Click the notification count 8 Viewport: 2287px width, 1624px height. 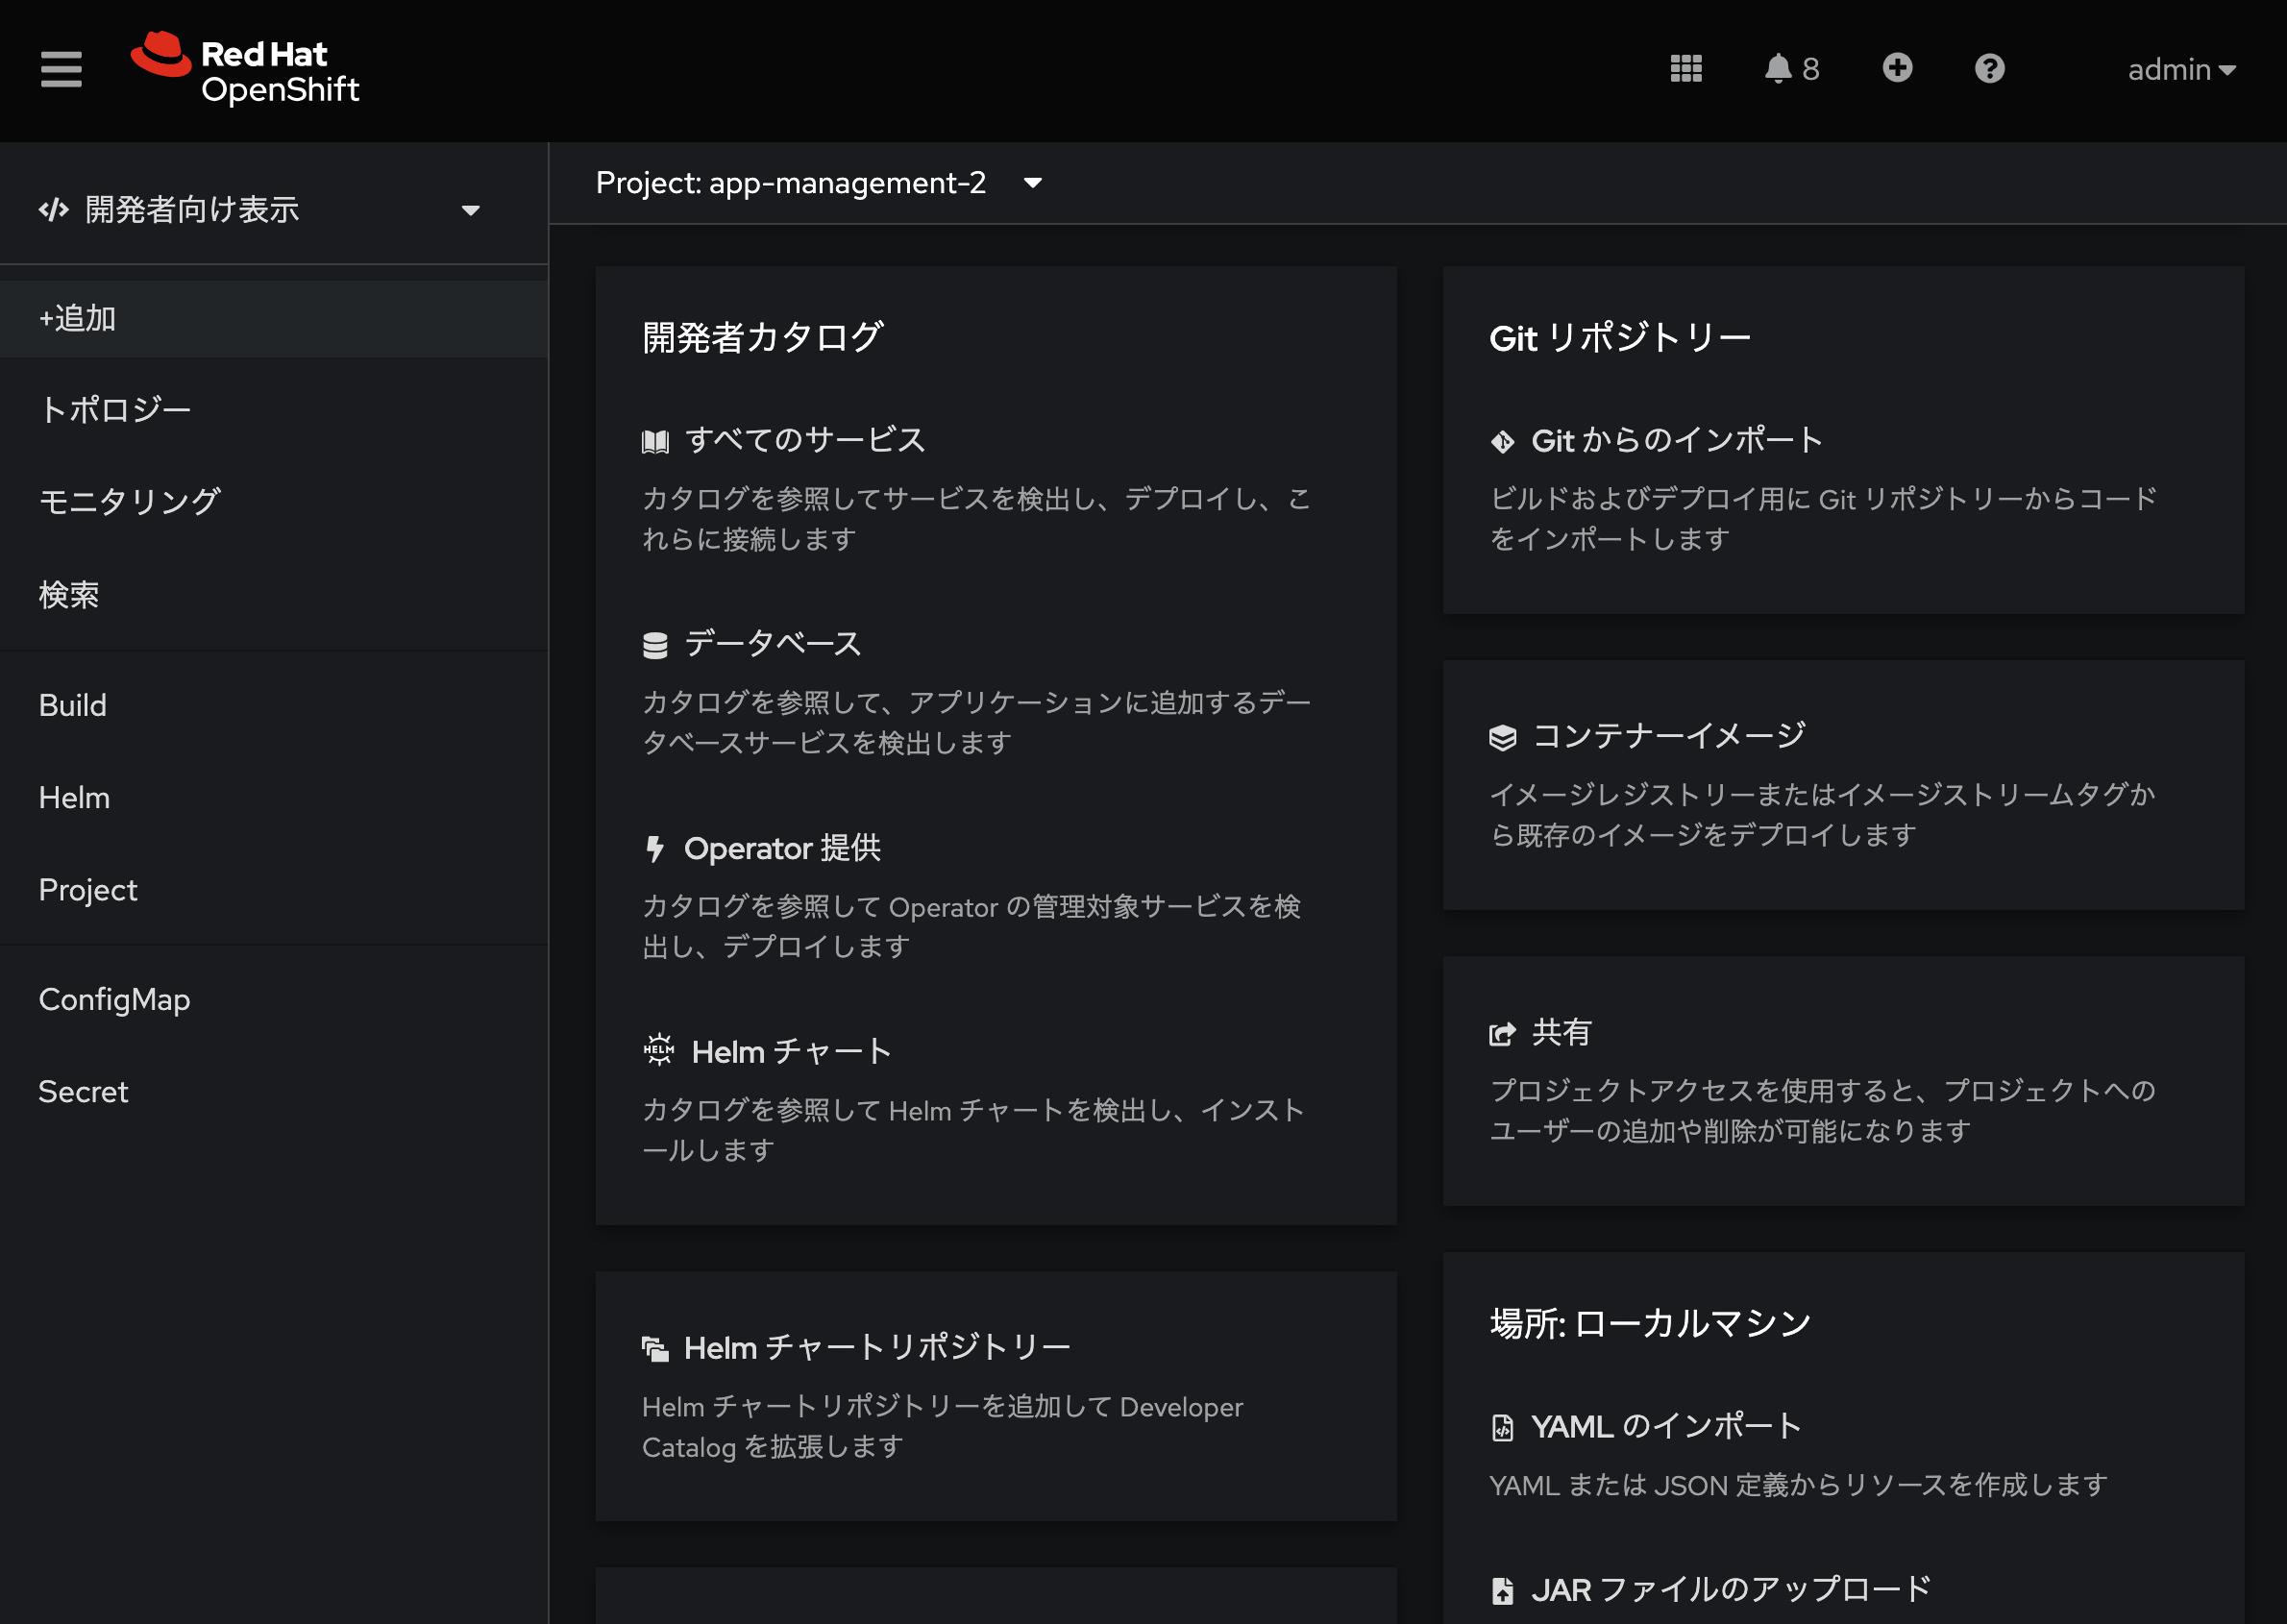(x=1810, y=69)
